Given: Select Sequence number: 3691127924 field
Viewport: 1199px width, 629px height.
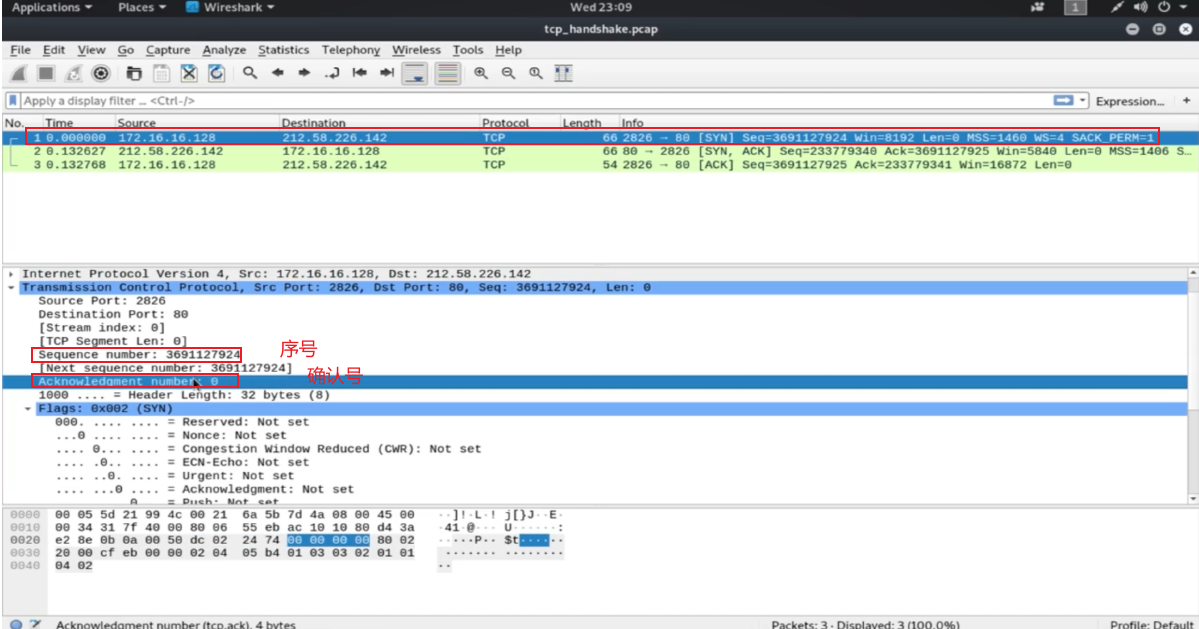Looking at the screenshot, I should (139, 355).
